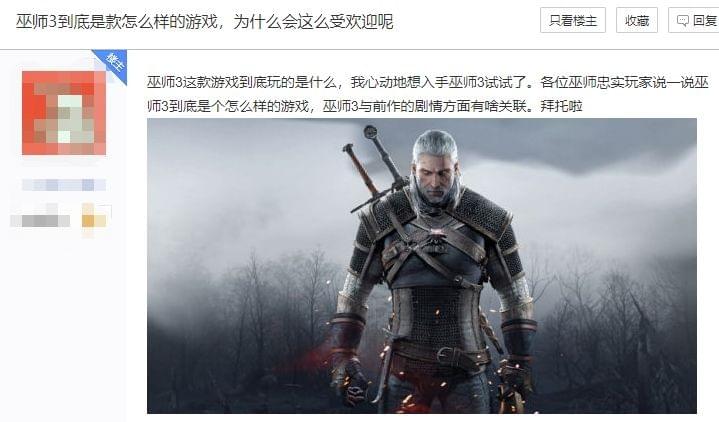Viewport: 719px width, 422px height.
Task: Toggle 收藏 to bookmark this thread
Action: click(637, 20)
